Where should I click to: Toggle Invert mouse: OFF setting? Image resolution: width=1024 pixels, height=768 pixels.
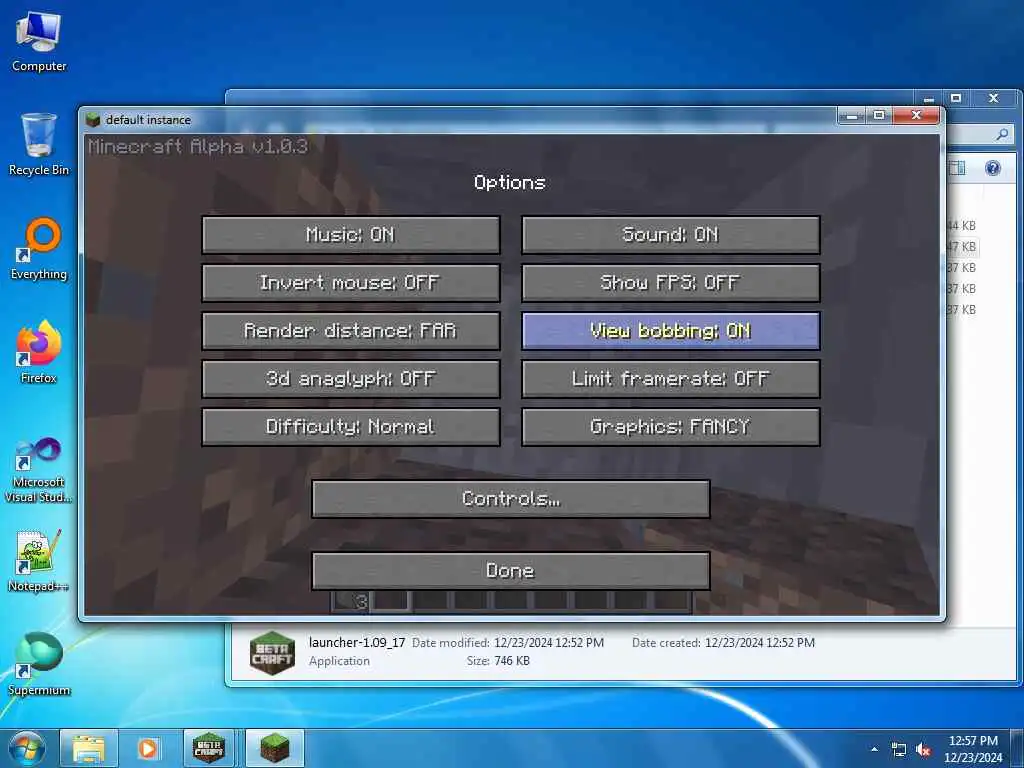click(351, 283)
